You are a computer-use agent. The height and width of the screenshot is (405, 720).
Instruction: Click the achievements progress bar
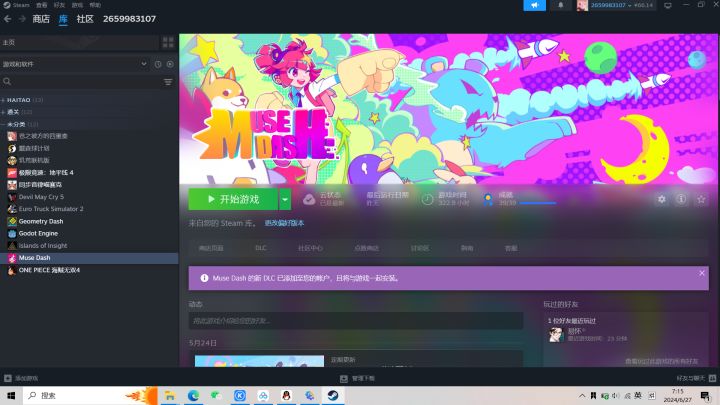point(537,203)
